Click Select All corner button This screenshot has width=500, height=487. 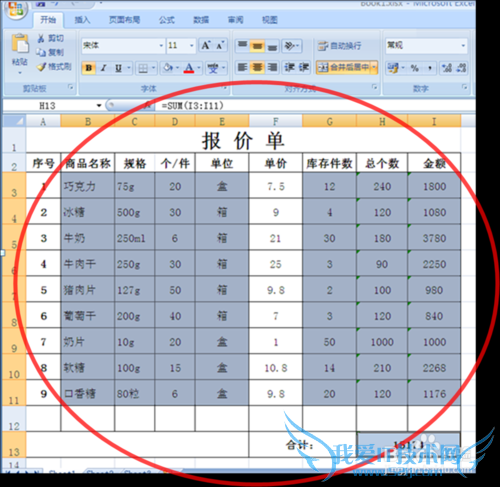pos(15,121)
